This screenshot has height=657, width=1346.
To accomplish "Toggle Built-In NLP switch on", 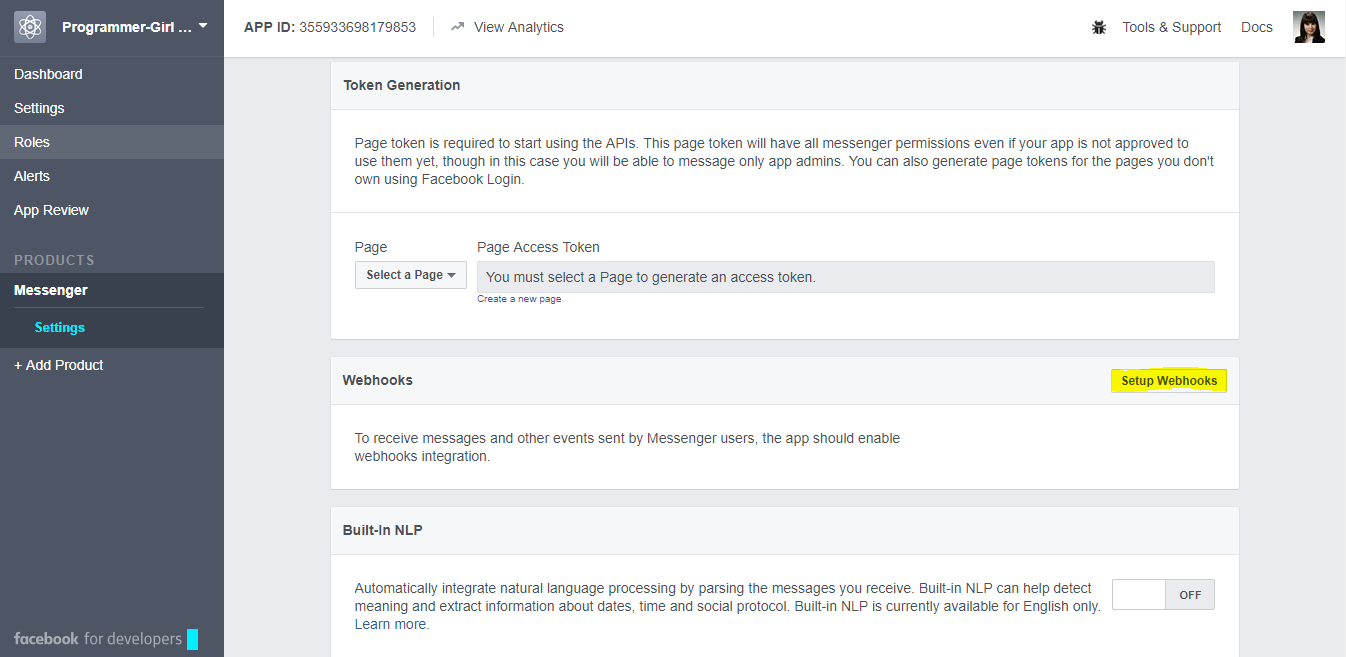I will point(1163,594).
